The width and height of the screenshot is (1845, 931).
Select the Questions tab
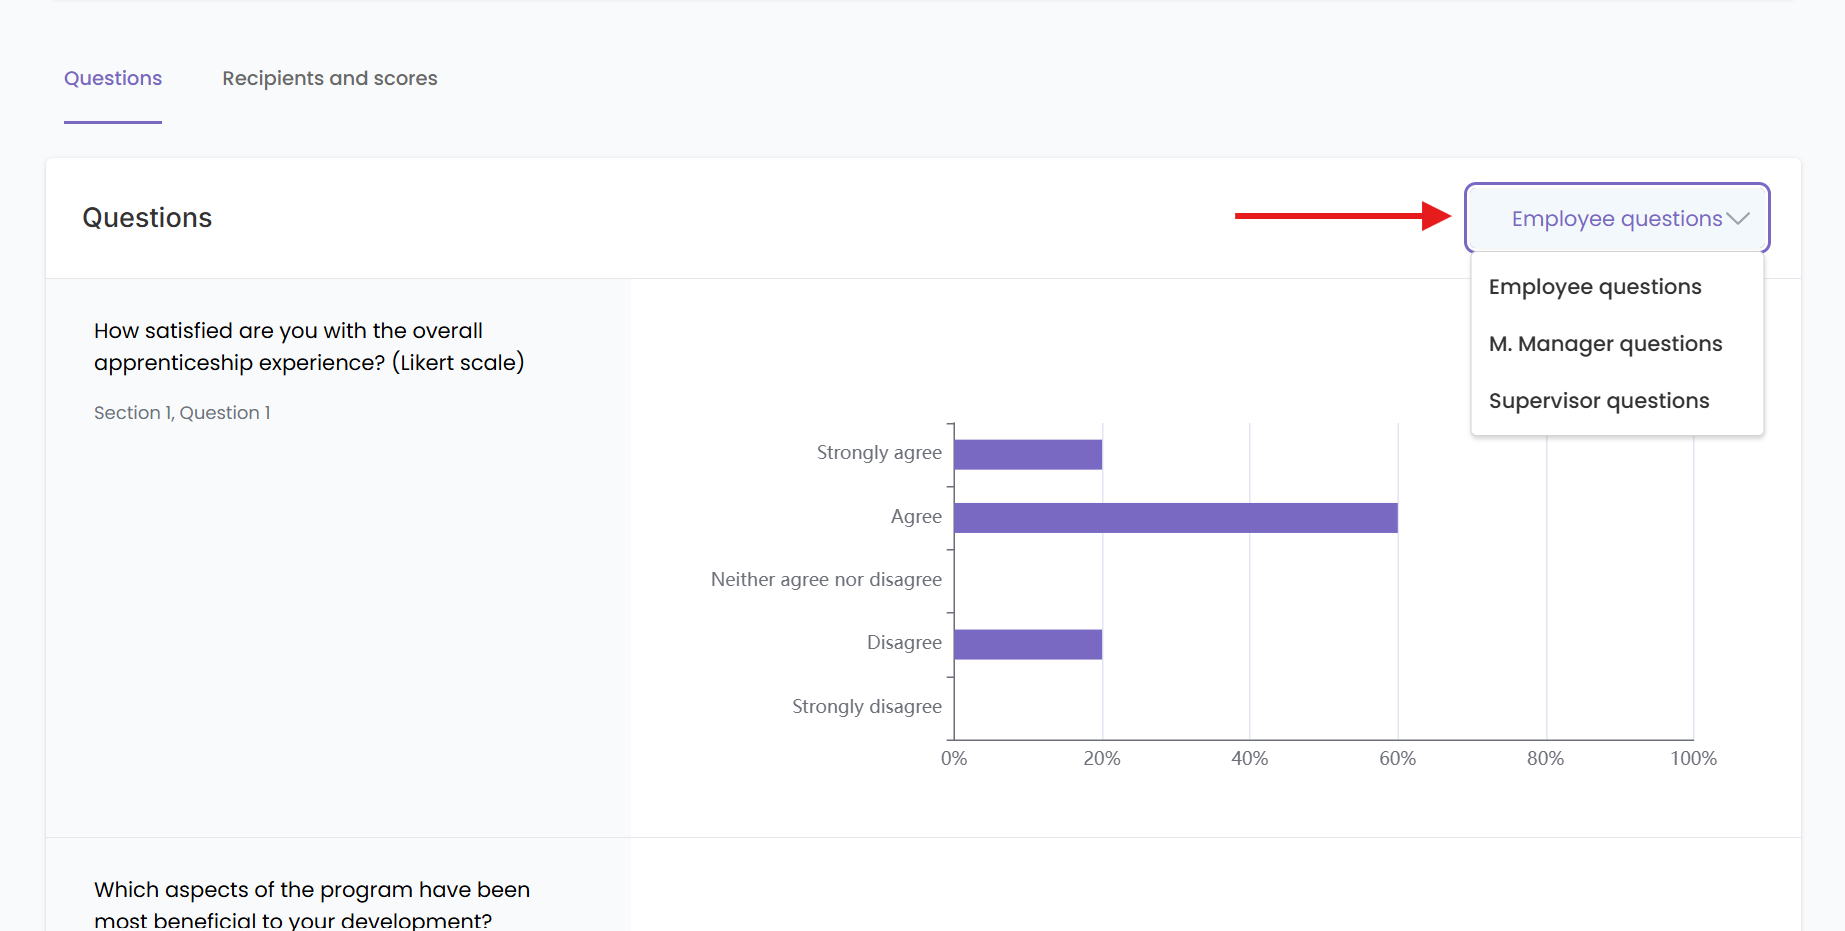click(x=112, y=78)
